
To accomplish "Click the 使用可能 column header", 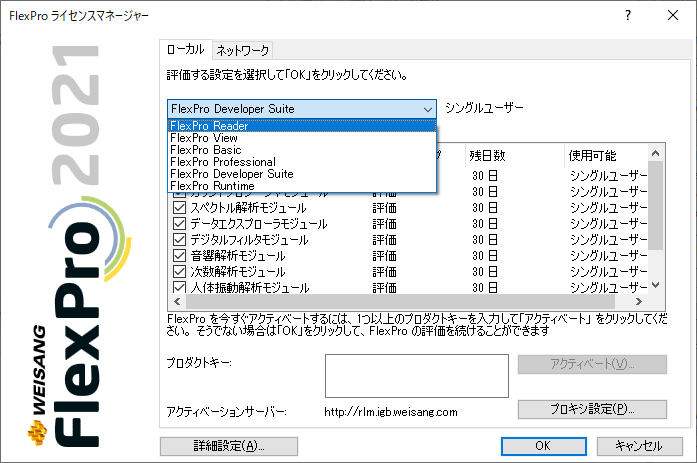I will coord(606,156).
